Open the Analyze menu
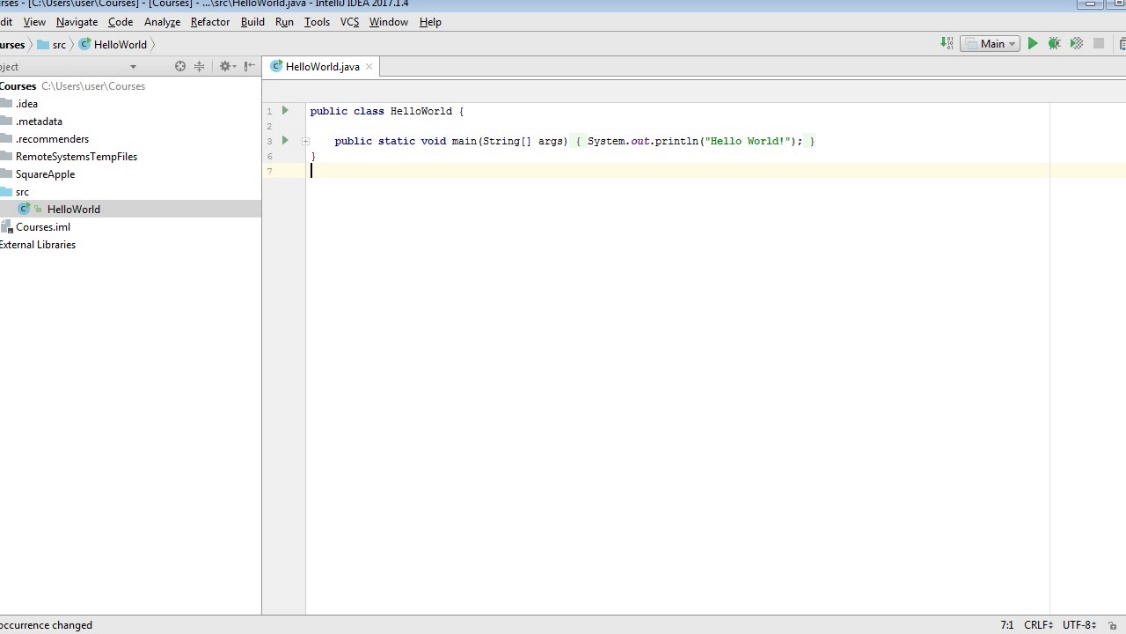This screenshot has width=1126, height=634. [162, 22]
